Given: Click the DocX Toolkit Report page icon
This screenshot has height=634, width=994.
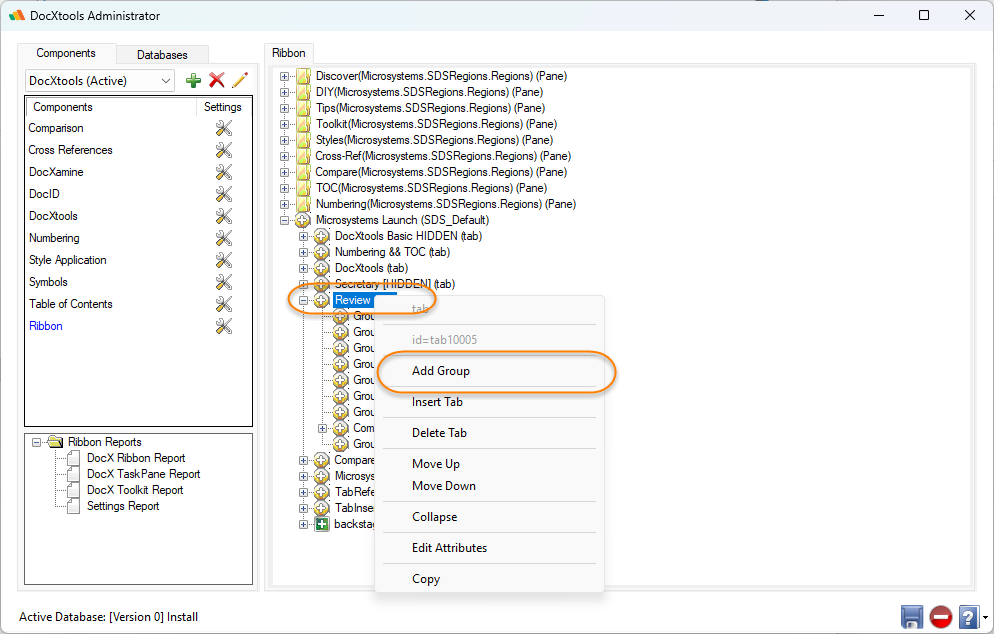Looking at the screenshot, I should point(74,490).
